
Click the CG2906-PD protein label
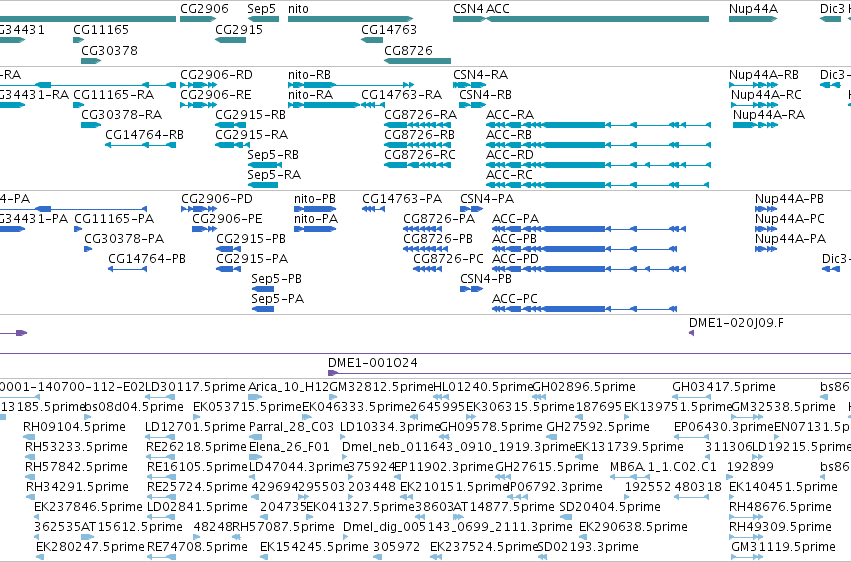217,199
